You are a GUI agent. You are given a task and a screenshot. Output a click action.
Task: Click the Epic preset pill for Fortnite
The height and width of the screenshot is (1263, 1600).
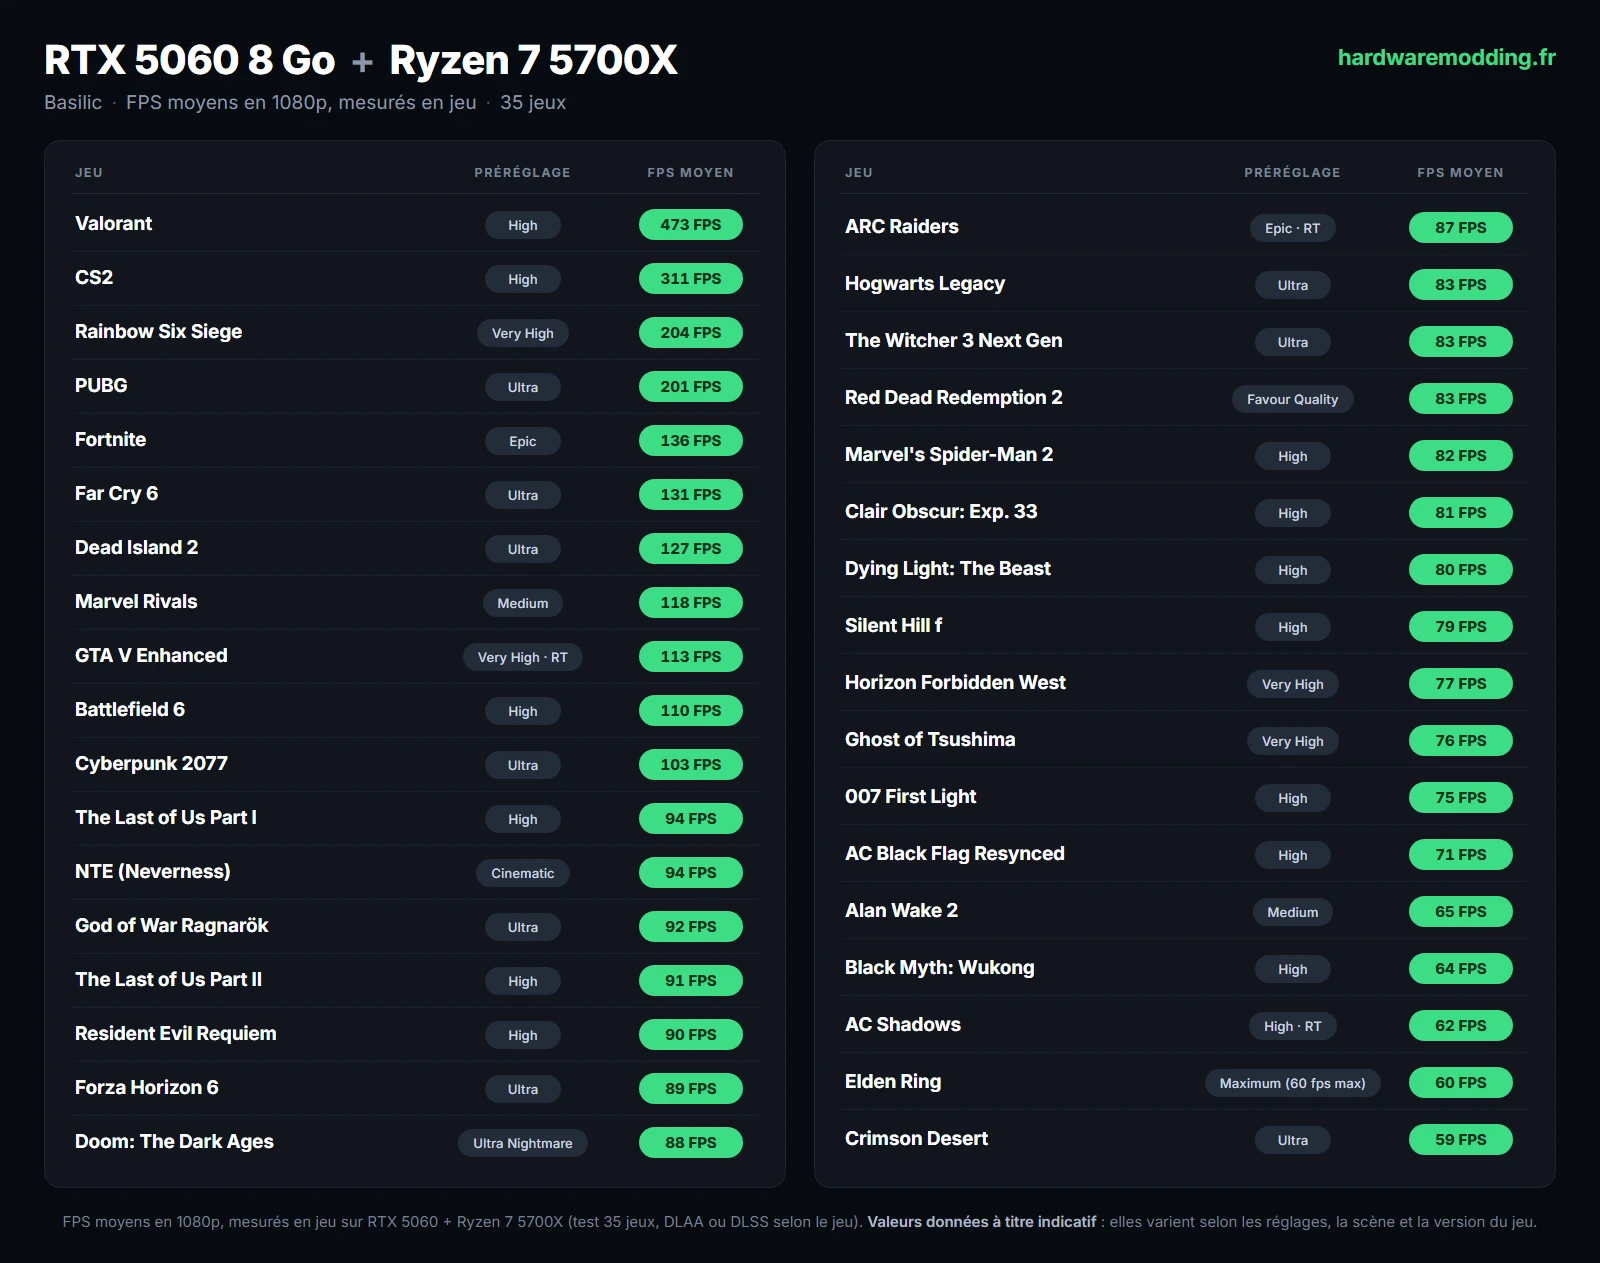point(522,441)
